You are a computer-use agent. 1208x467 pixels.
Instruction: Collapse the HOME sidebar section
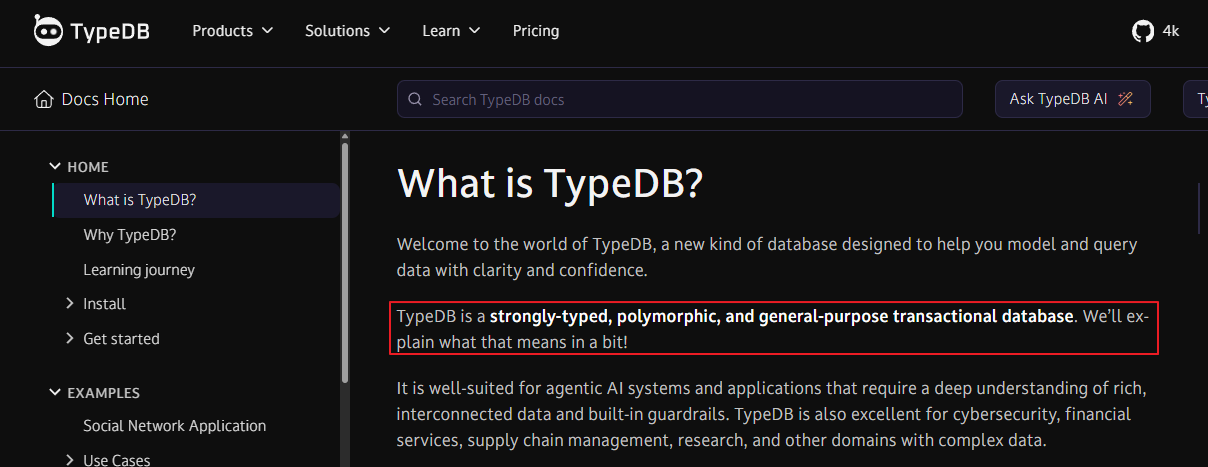(x=56, y=167)
